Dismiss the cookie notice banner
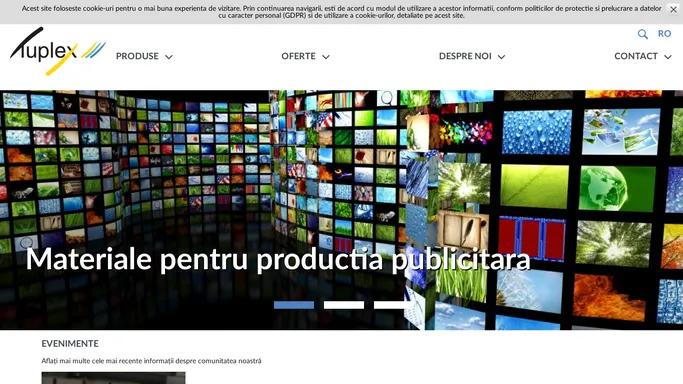The height and width of the screenshot is (384, 683). pos(673,9)
